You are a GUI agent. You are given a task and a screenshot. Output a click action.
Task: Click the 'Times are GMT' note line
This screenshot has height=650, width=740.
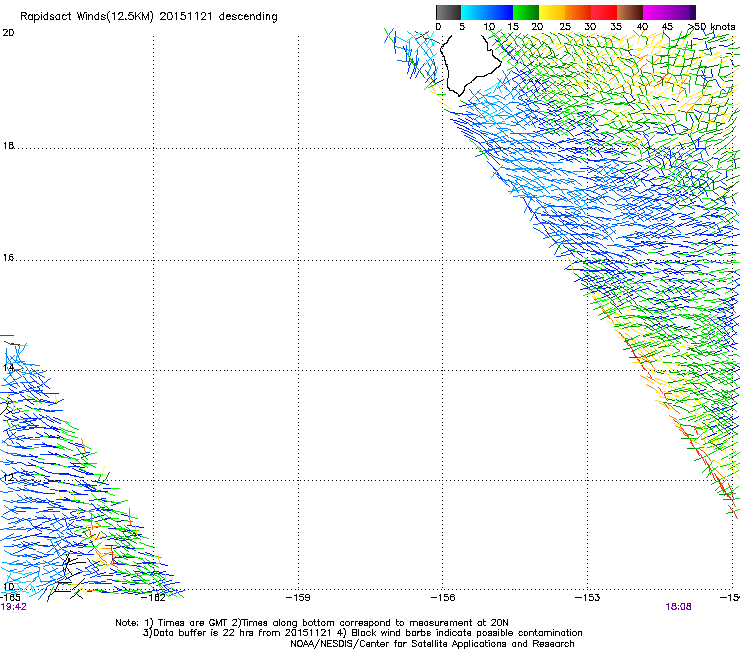tap(312, 623)
